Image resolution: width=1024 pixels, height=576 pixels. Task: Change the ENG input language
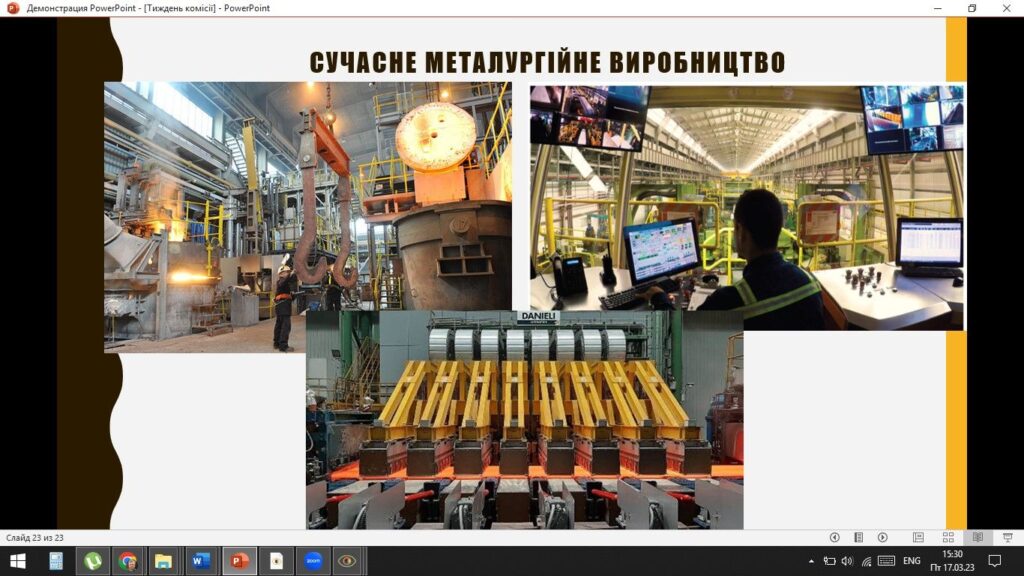click(912, 561)
